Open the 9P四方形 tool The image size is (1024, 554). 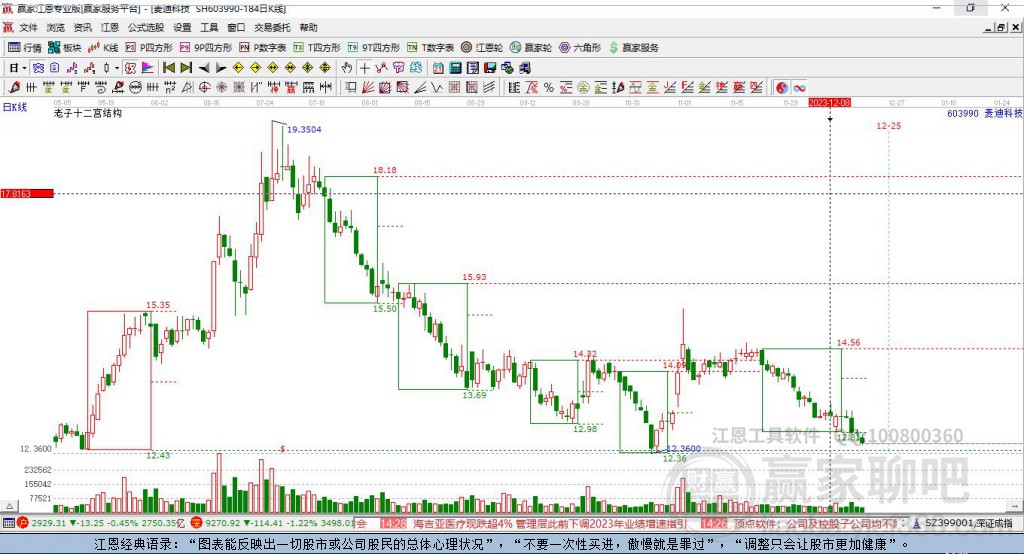pos(206,48)
